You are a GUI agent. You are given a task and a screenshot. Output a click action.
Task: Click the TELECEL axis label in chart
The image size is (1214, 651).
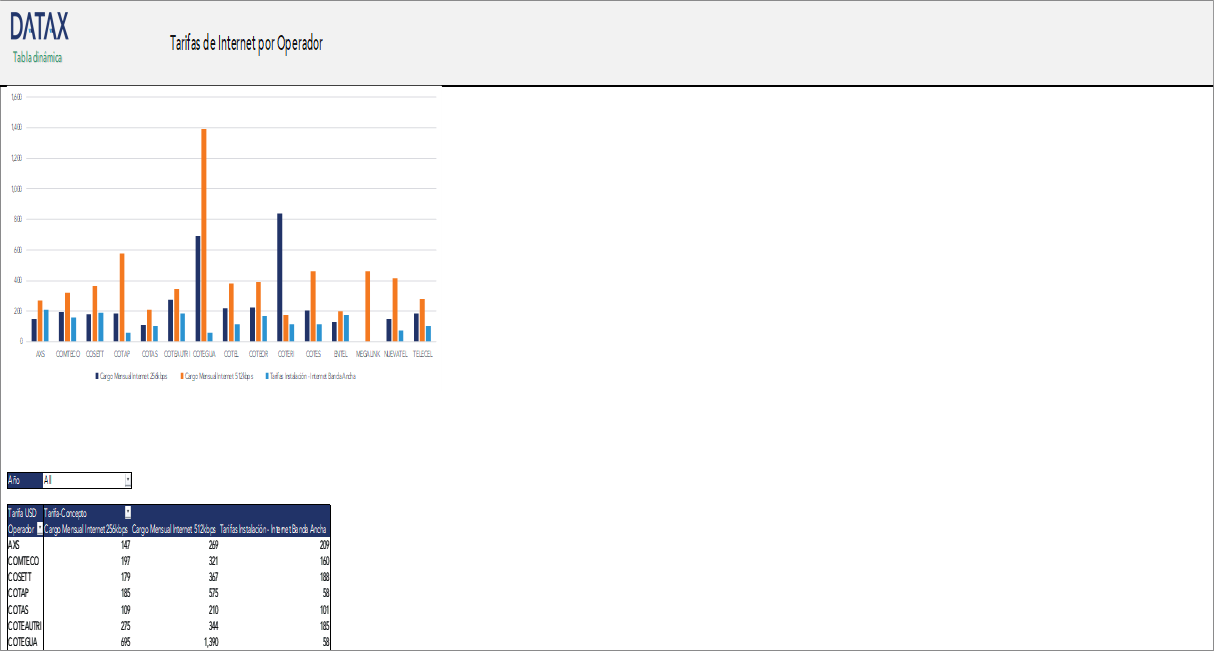tap(422, 354)
